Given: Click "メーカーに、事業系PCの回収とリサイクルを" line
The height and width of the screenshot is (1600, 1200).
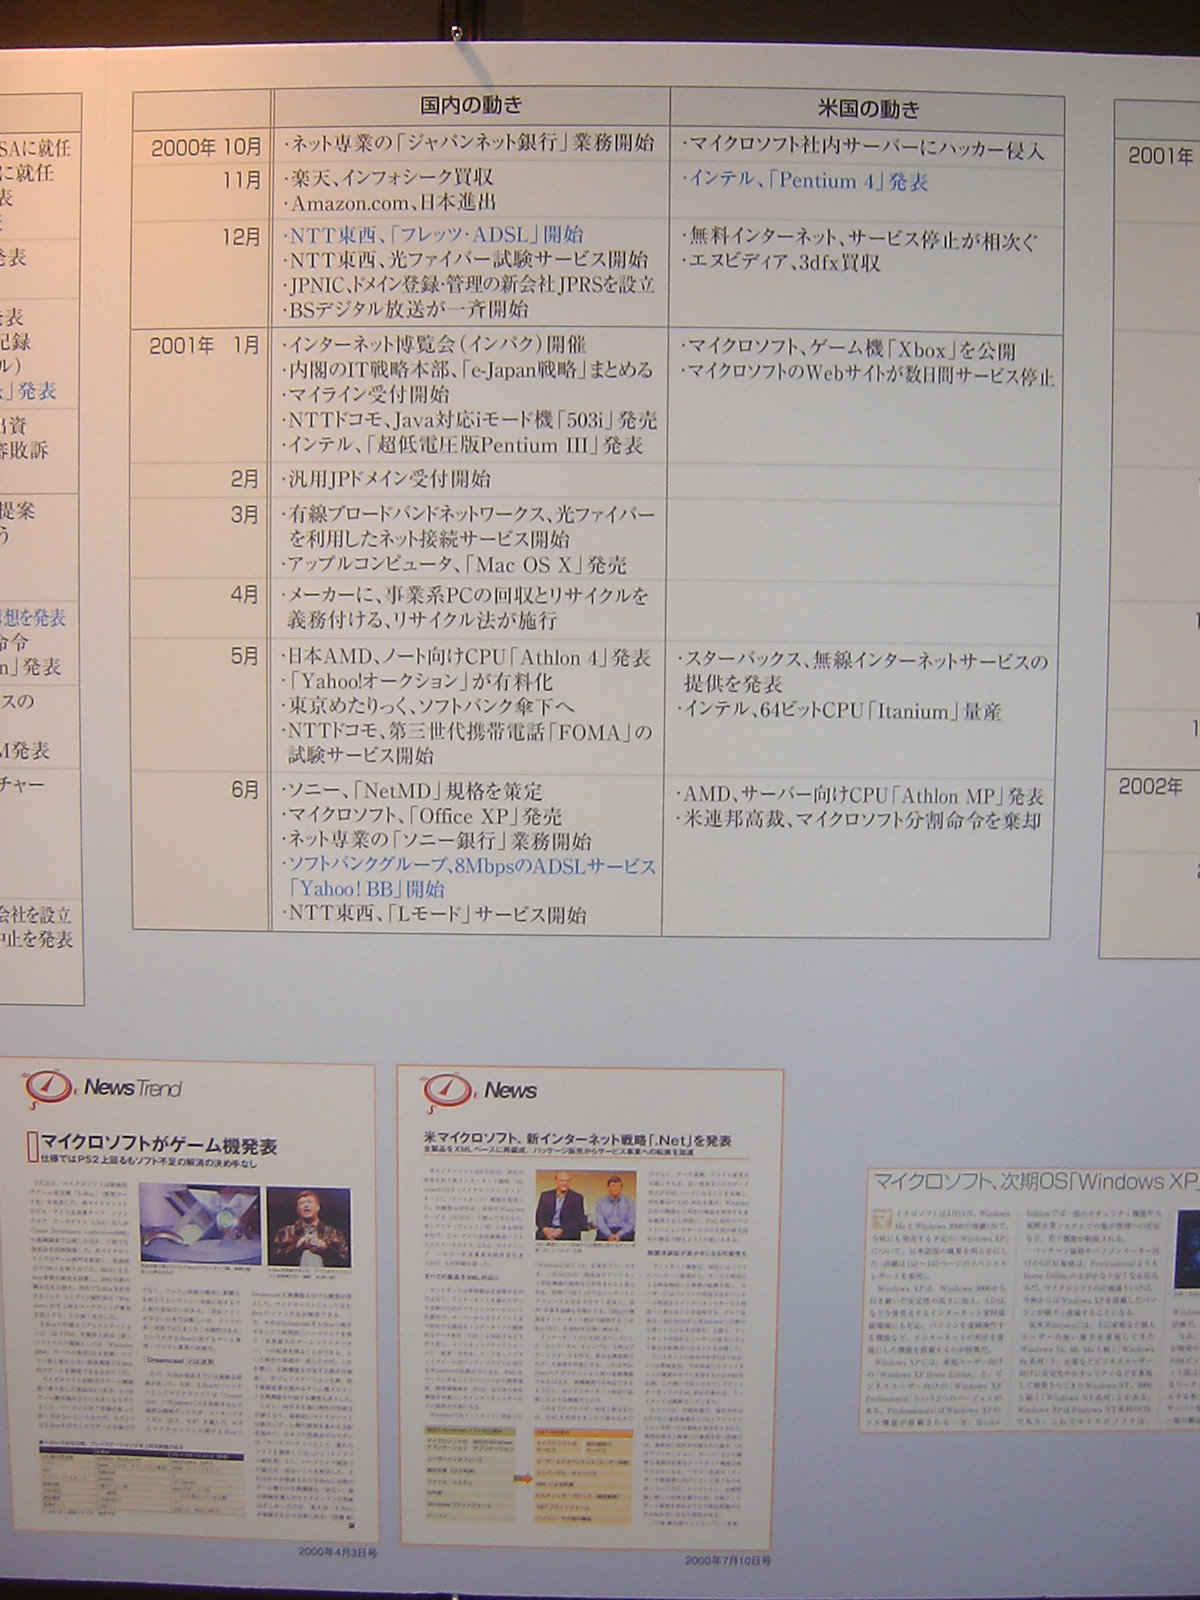Looking at the screenshot, I should [x=466, y=596].
